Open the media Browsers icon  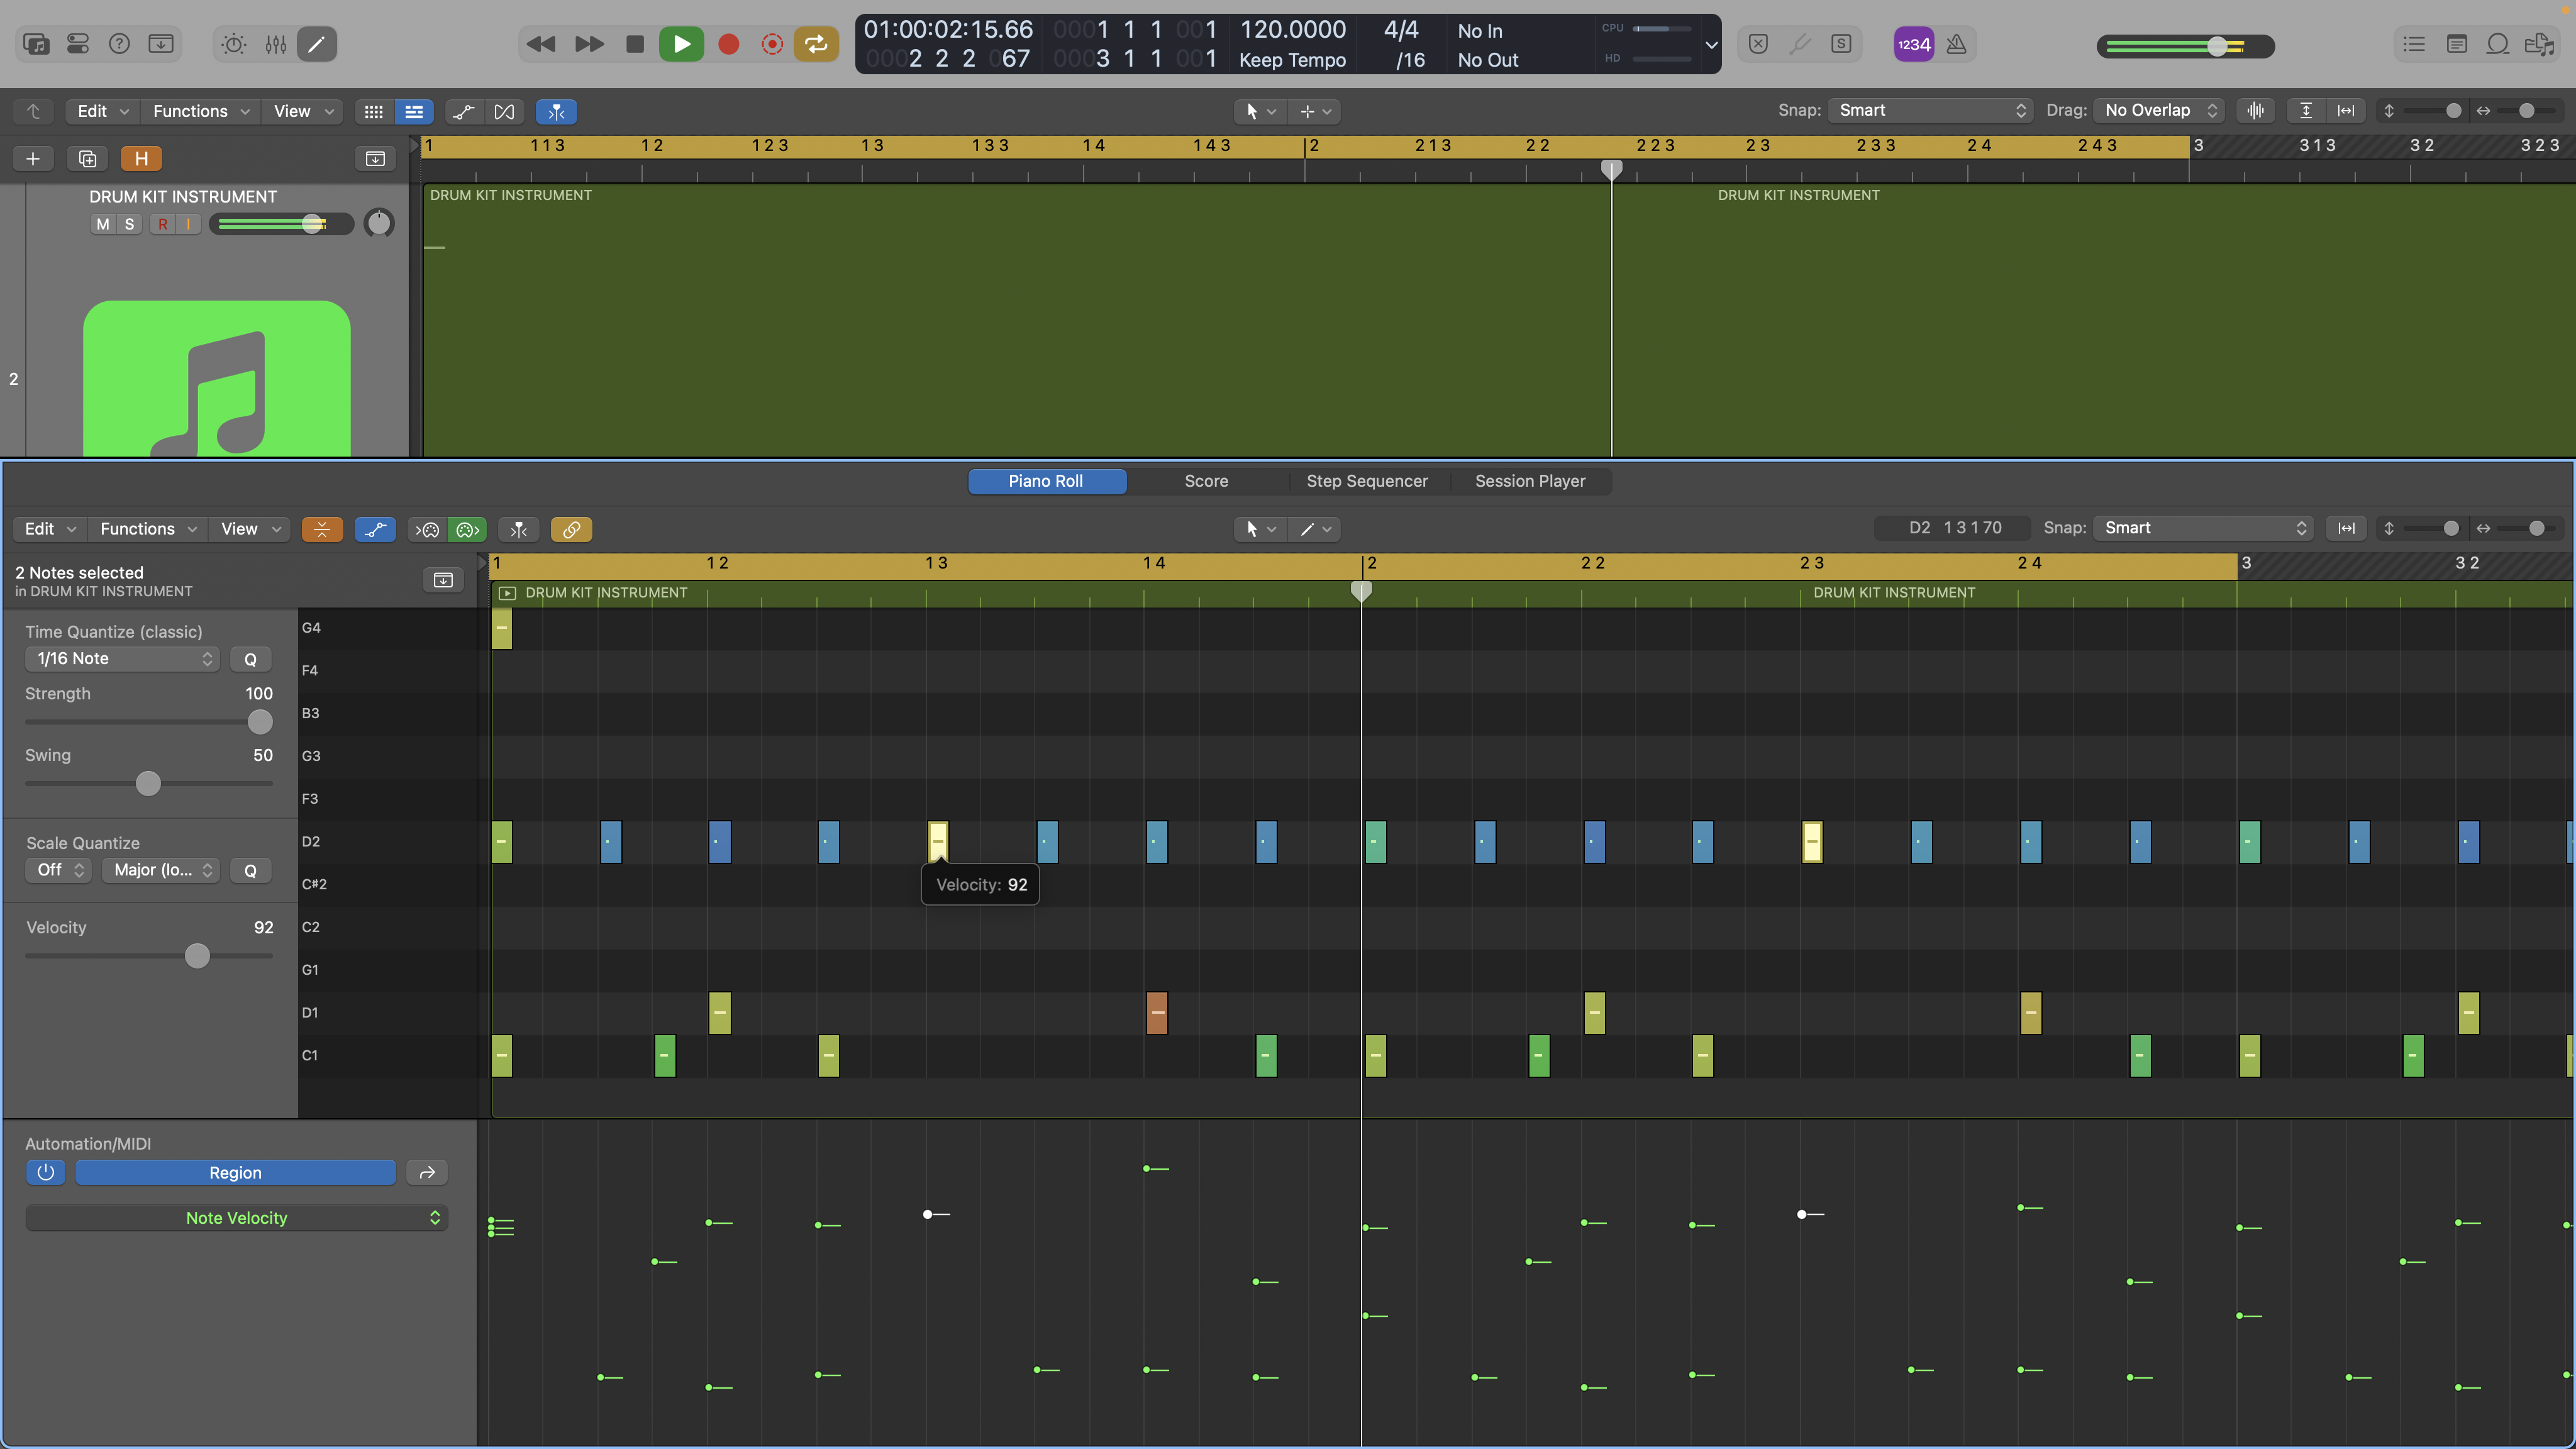2540,44
